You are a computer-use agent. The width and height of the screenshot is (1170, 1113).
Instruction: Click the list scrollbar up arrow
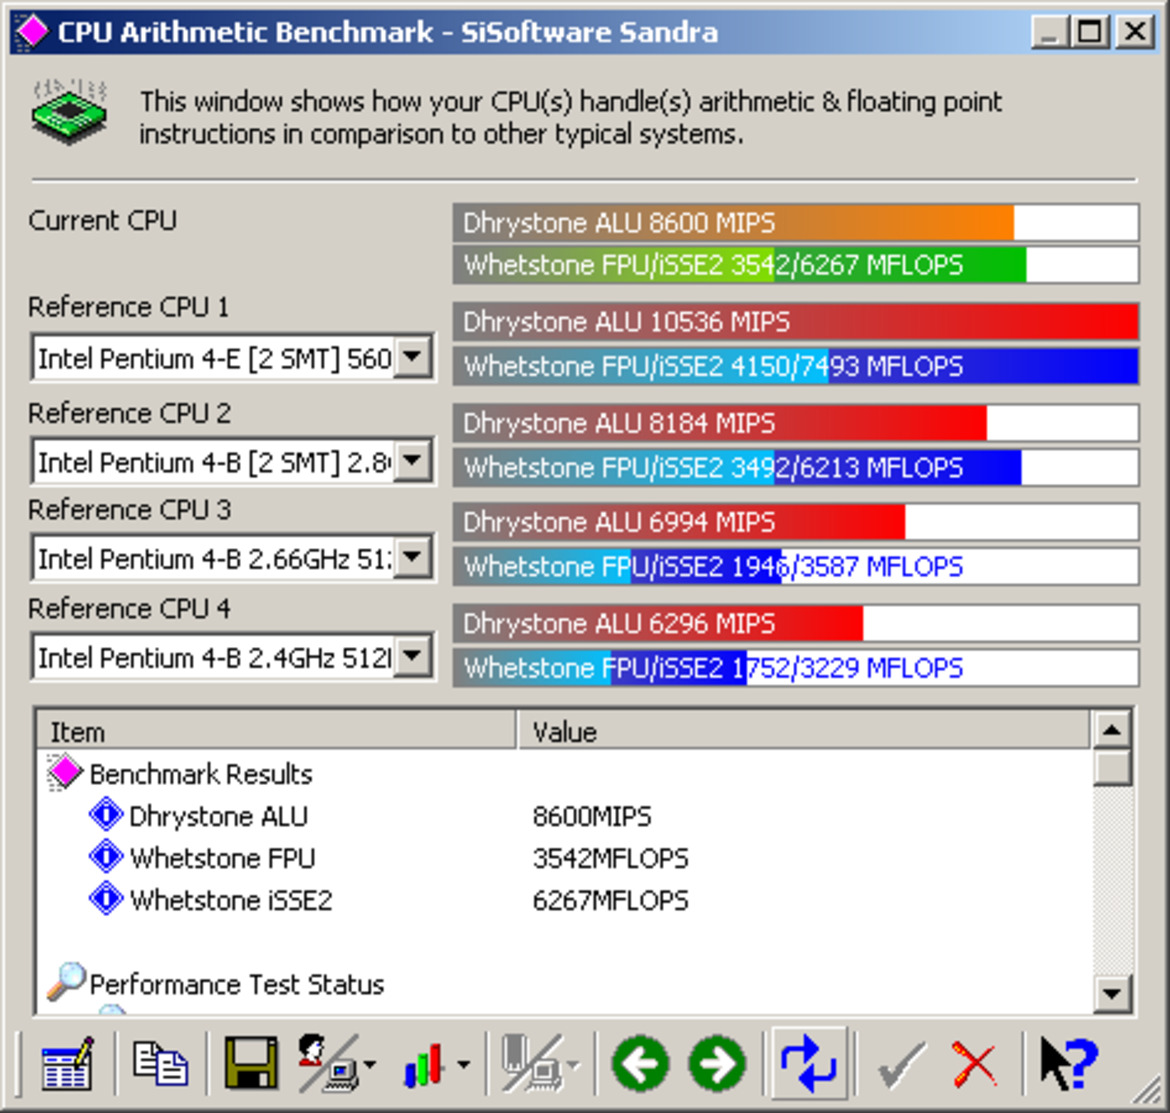[x=1112, y=730]
